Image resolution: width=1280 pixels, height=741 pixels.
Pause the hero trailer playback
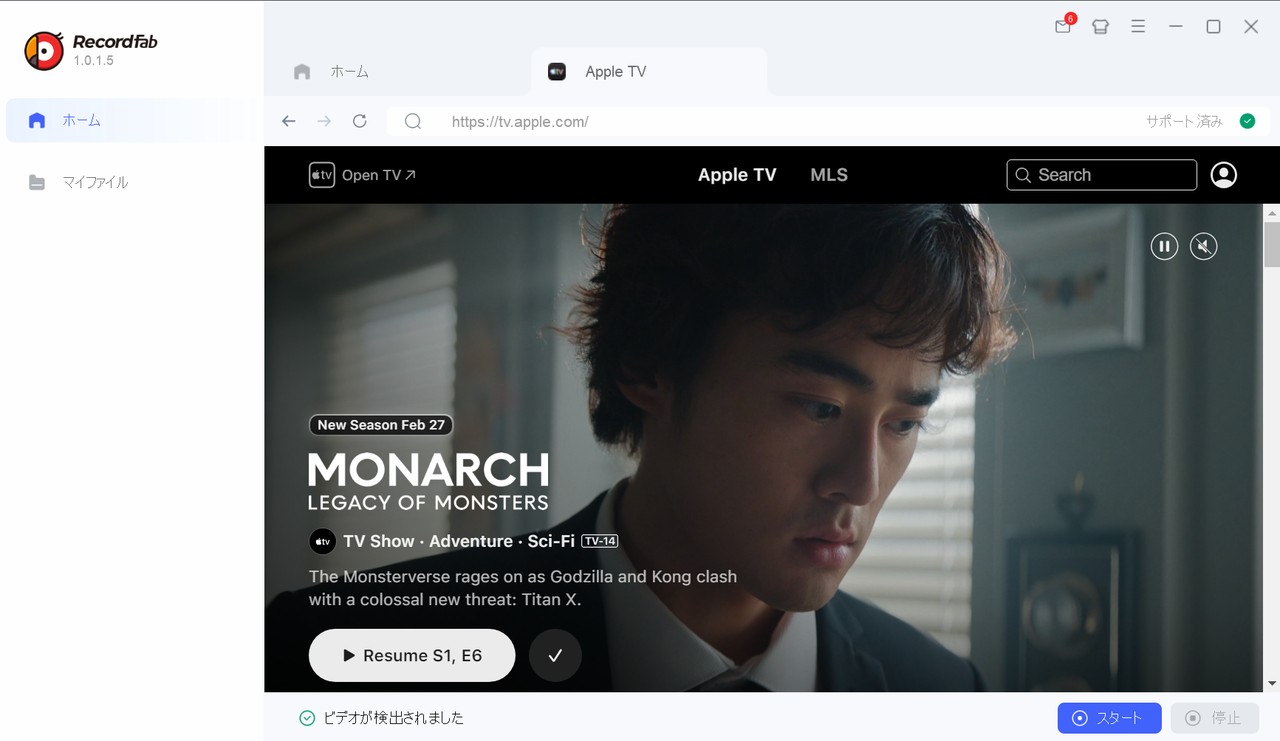click(x=1164, y=246)
